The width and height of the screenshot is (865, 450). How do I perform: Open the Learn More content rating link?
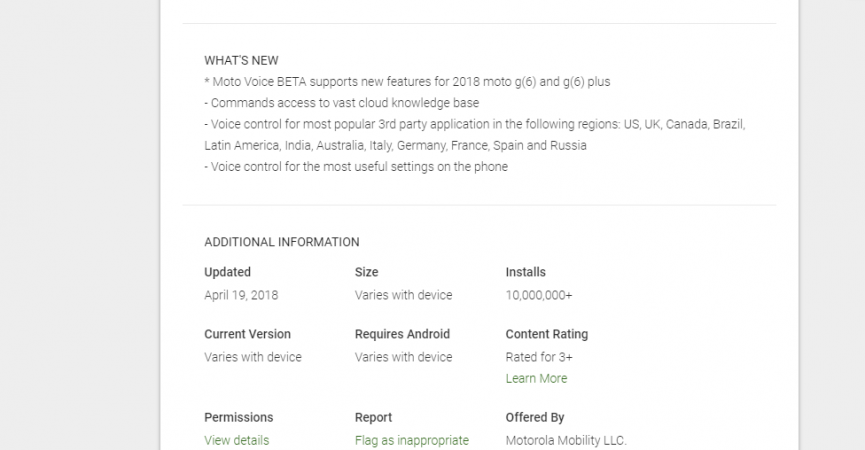pyautogui.click(x=536, y=378)
